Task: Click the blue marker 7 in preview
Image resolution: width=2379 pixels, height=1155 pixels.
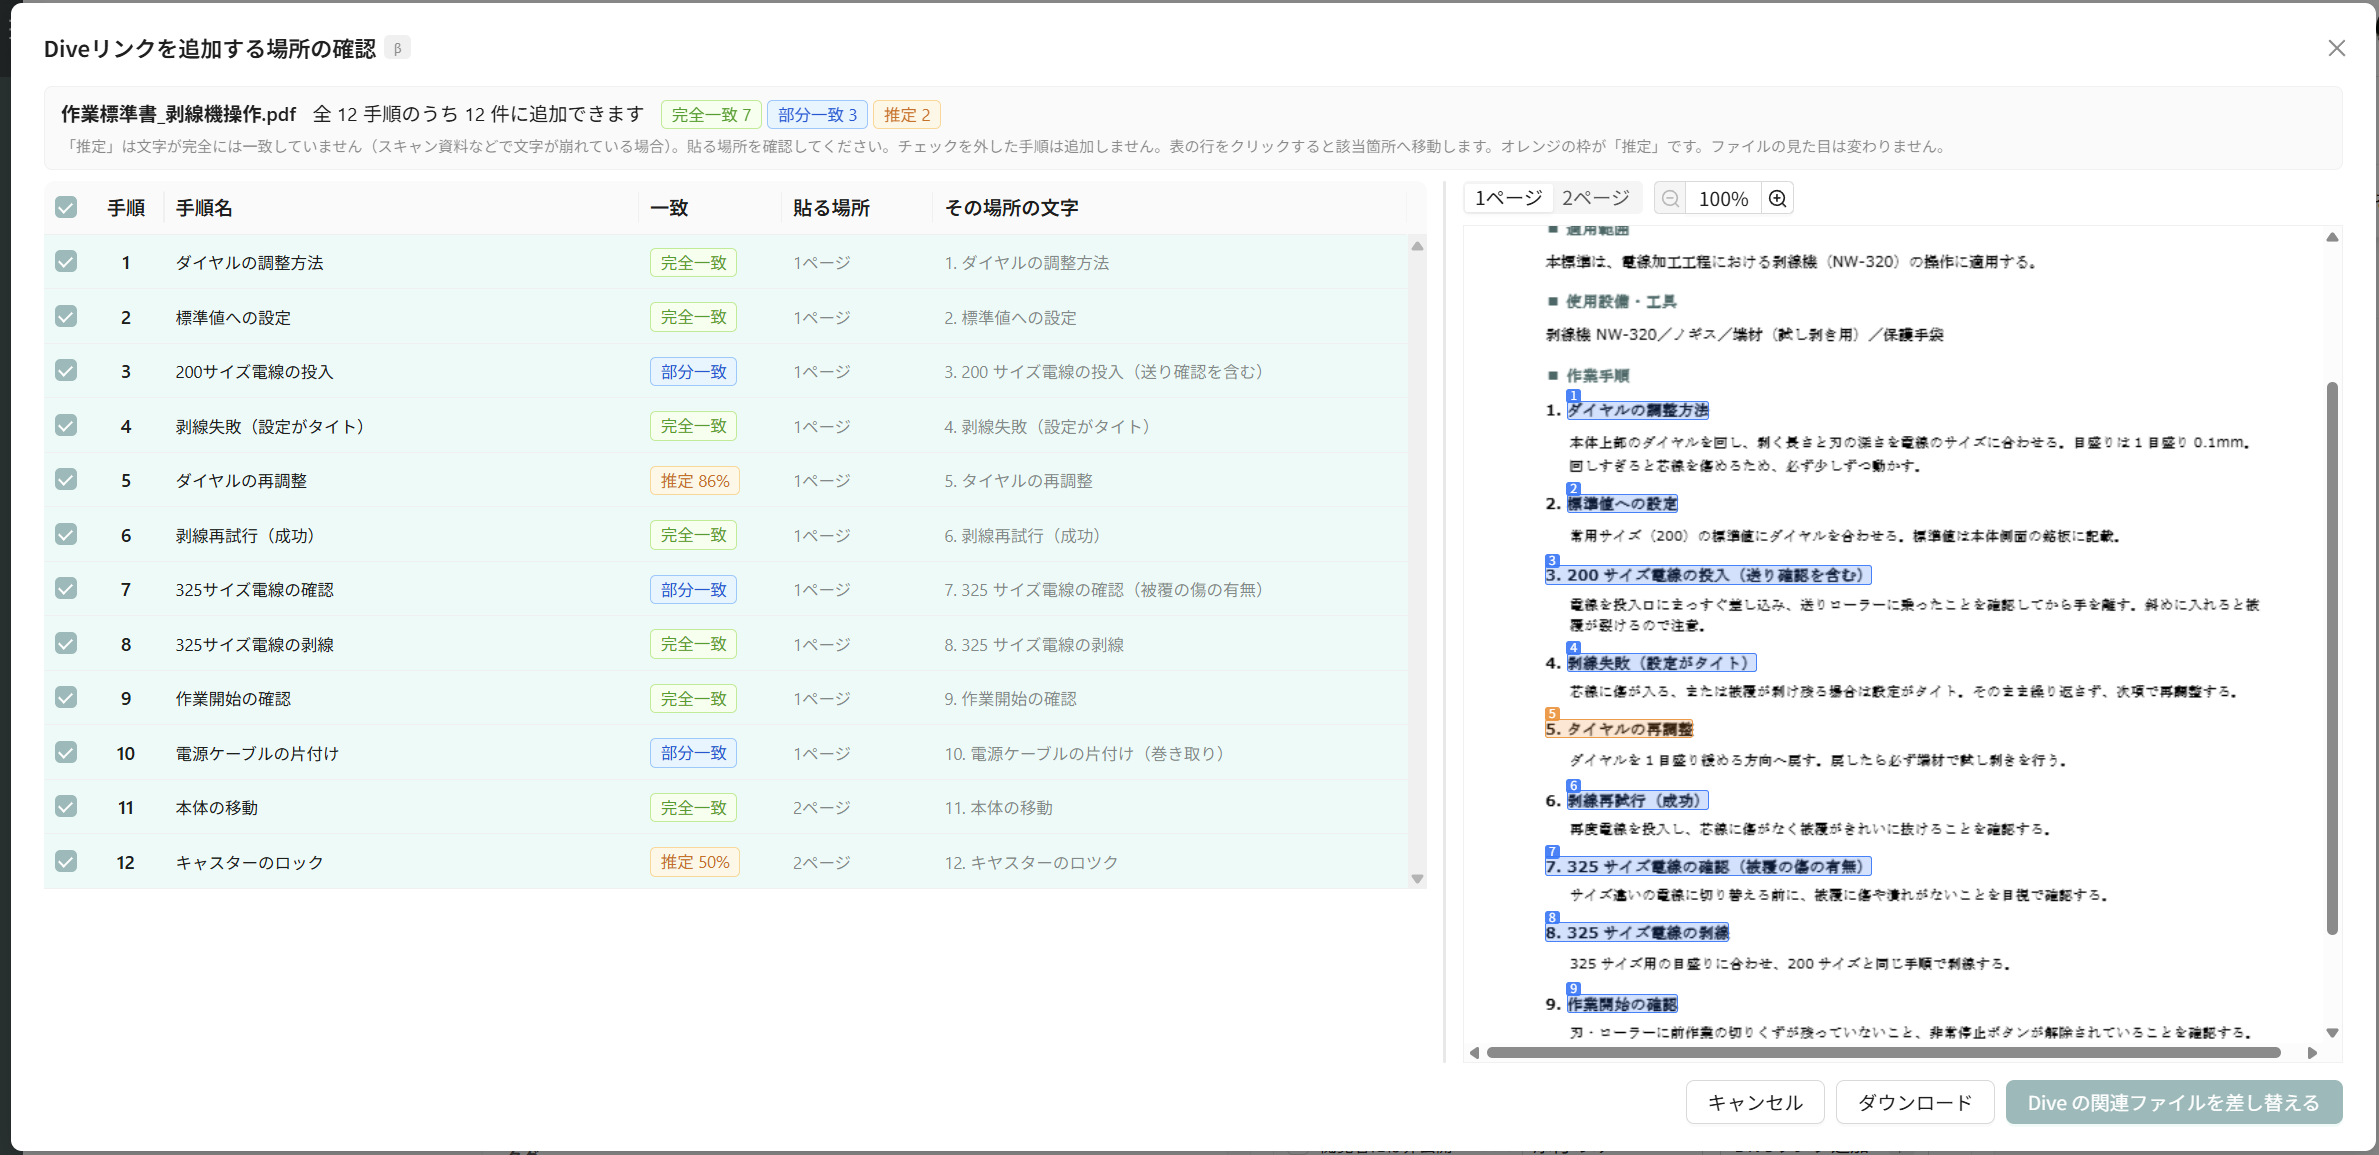Action: coord(1552,852)
